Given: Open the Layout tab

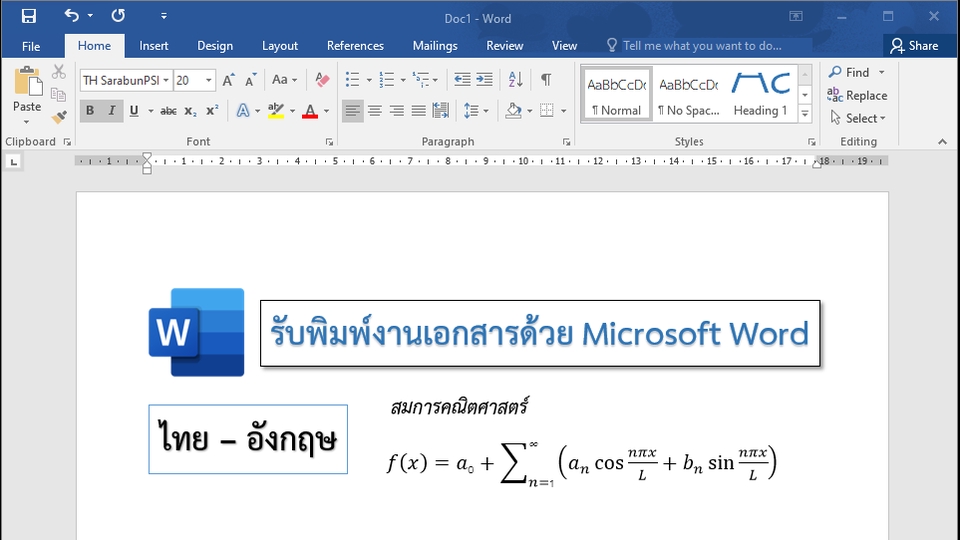Looking at the screenshot, I should pos(280,46).
